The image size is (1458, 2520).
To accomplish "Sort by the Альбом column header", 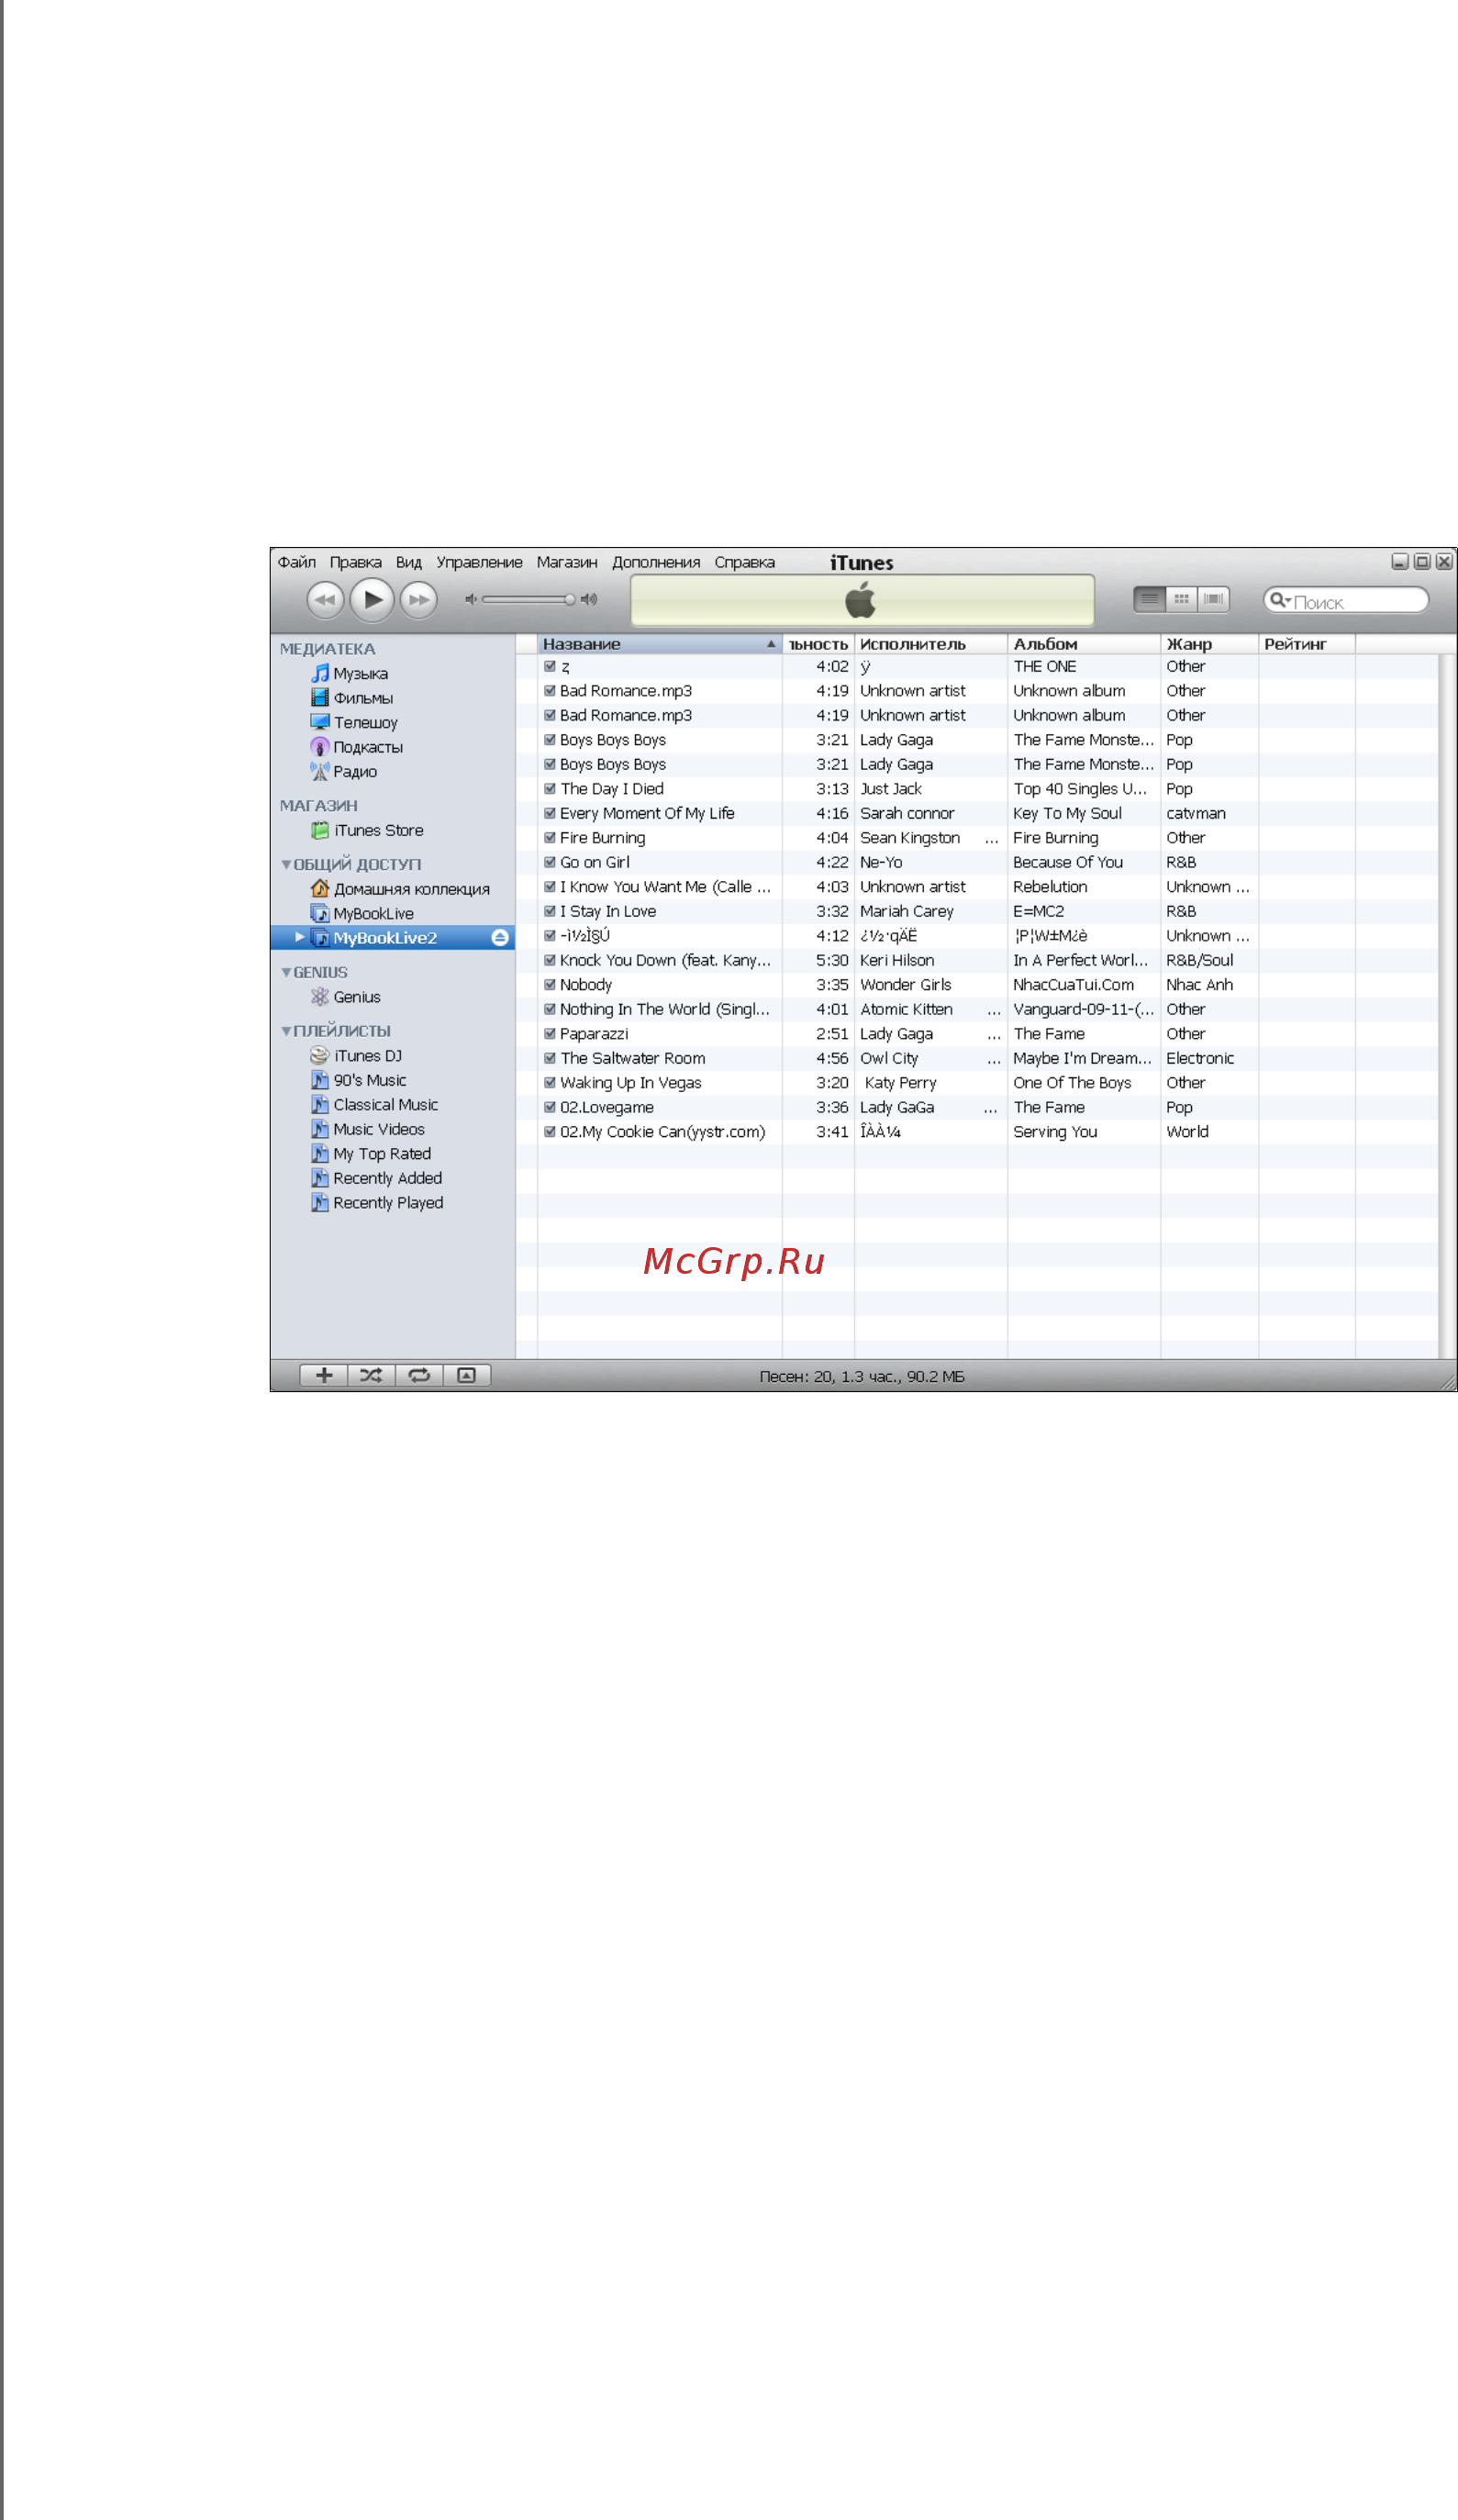I will 1084,645.
